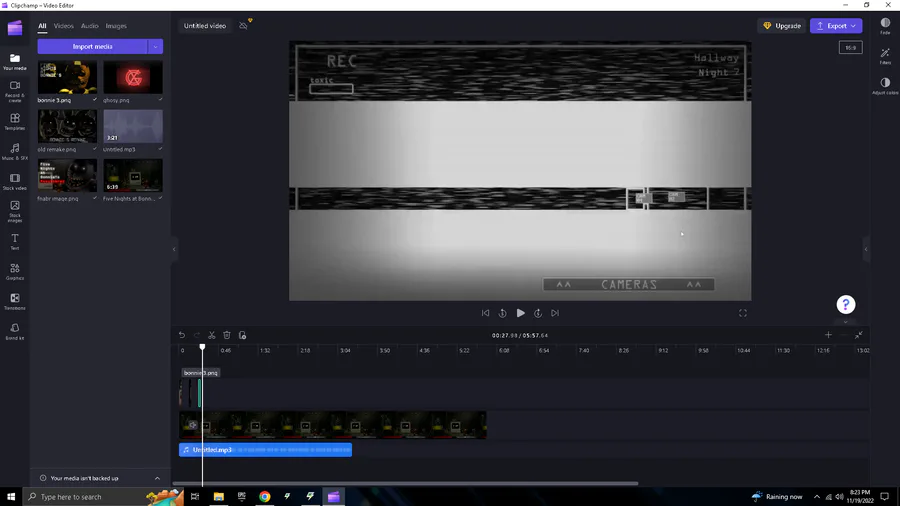Open the Templates sidebar panel

tap(15, 122)
